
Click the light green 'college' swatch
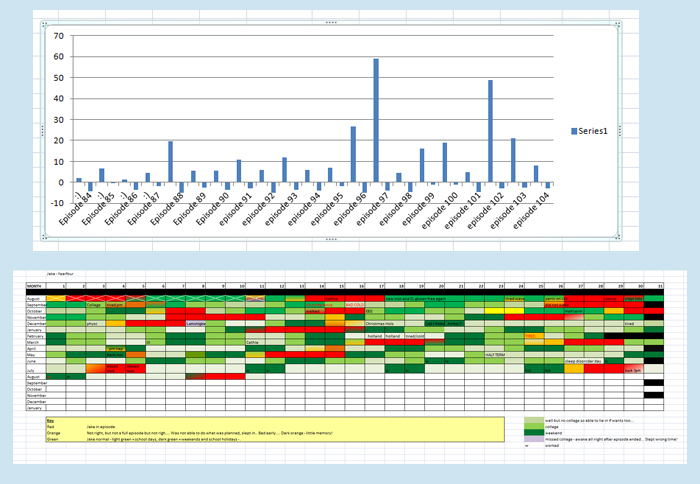click(x=534, y=427)
